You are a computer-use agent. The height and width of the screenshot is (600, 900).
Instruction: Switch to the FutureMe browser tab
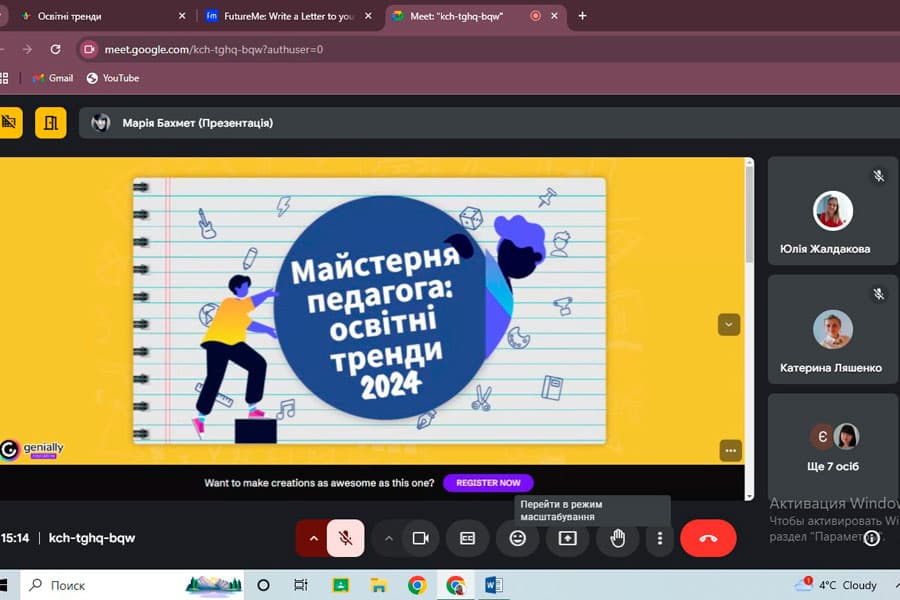287,16
